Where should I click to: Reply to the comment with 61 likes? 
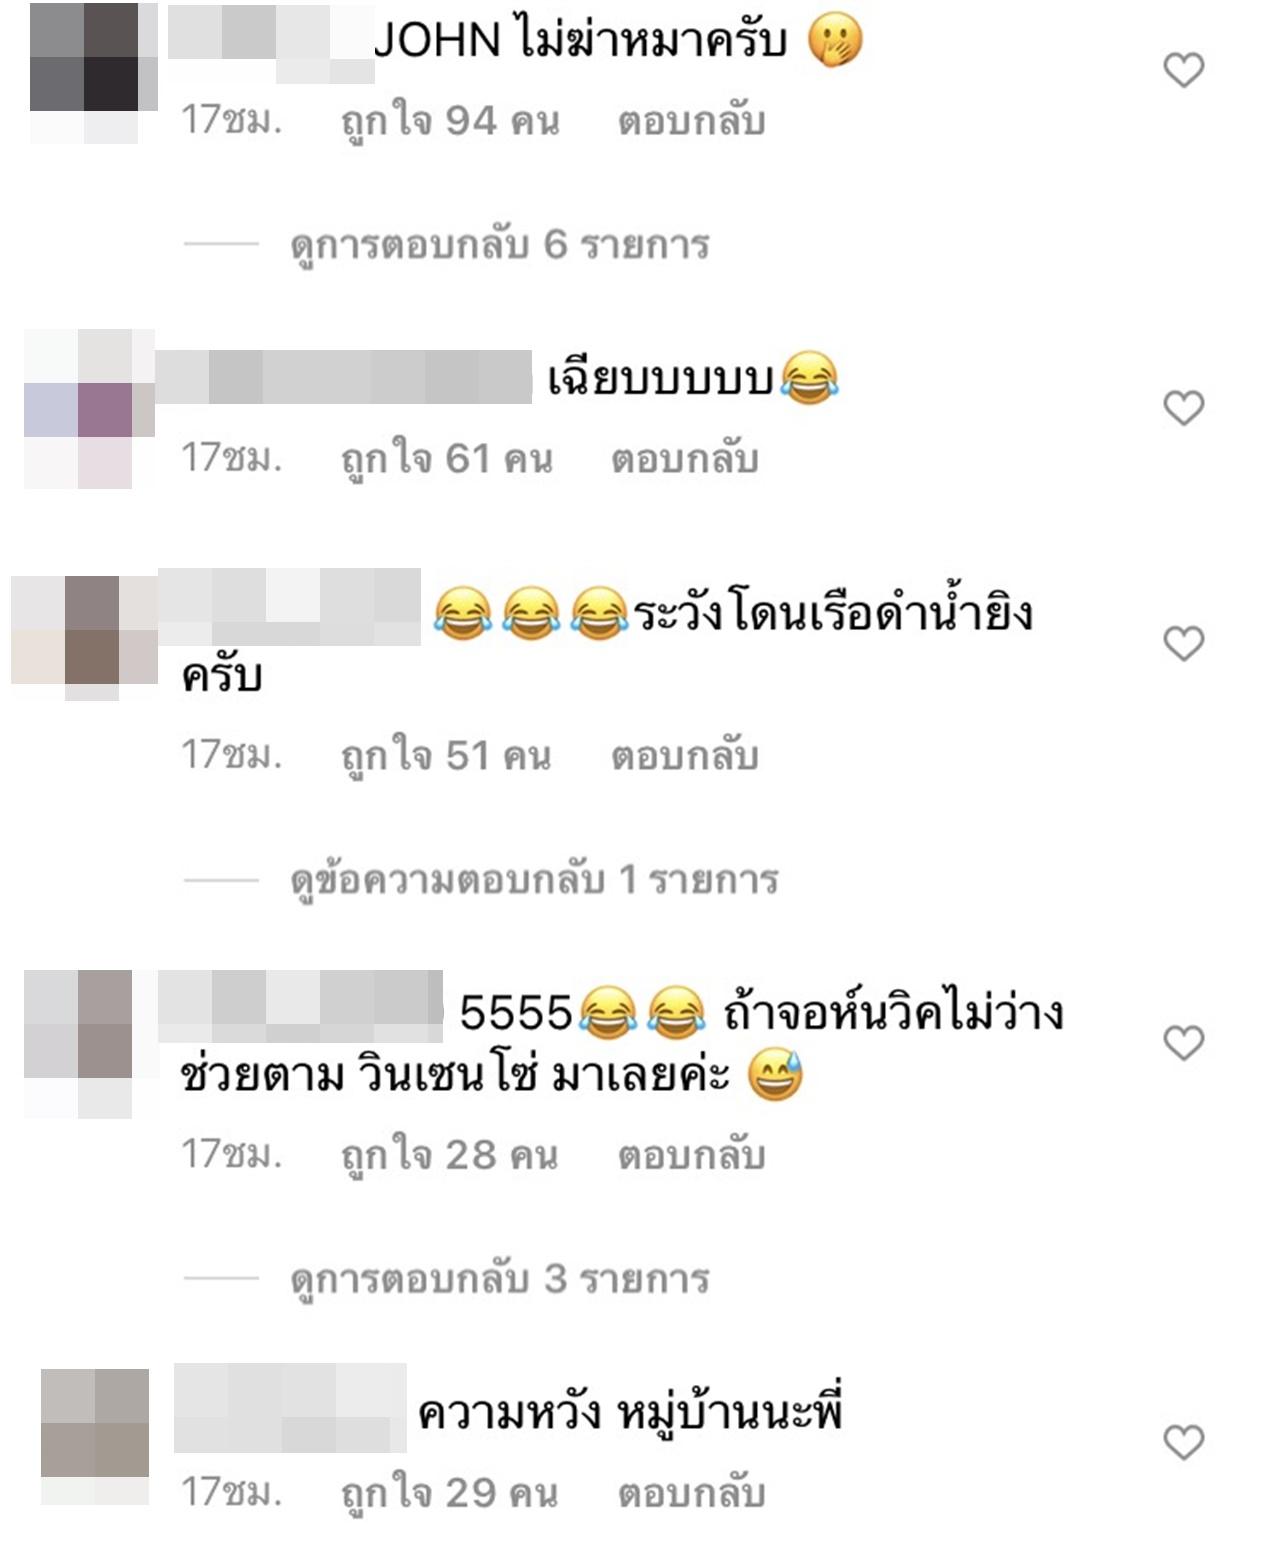[685, 459]
